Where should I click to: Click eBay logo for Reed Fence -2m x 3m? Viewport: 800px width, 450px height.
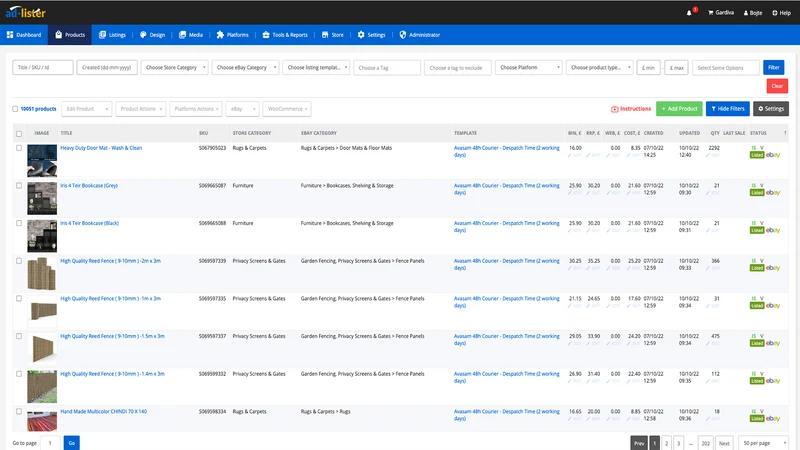coord(772,268)
